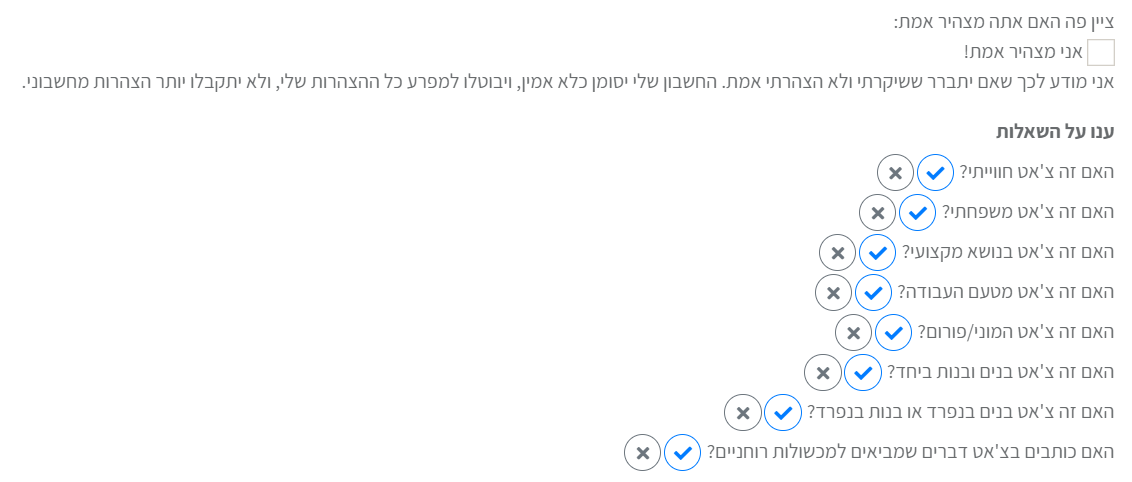This screenshot has height=482, width=1132.
Task: Confirm yes for 'מכשולות רוחניים' question
Action: point(682,452)
